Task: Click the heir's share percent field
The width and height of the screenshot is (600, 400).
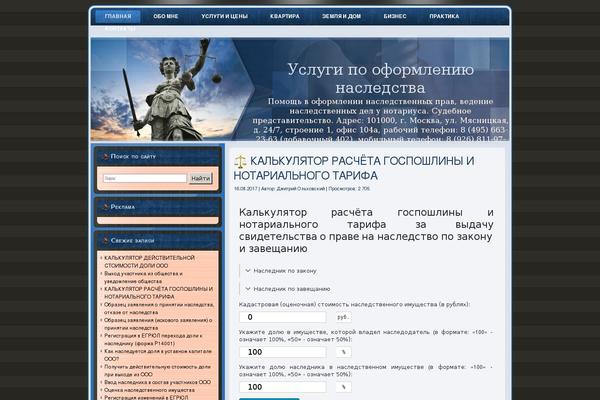Action: (283, 387)
